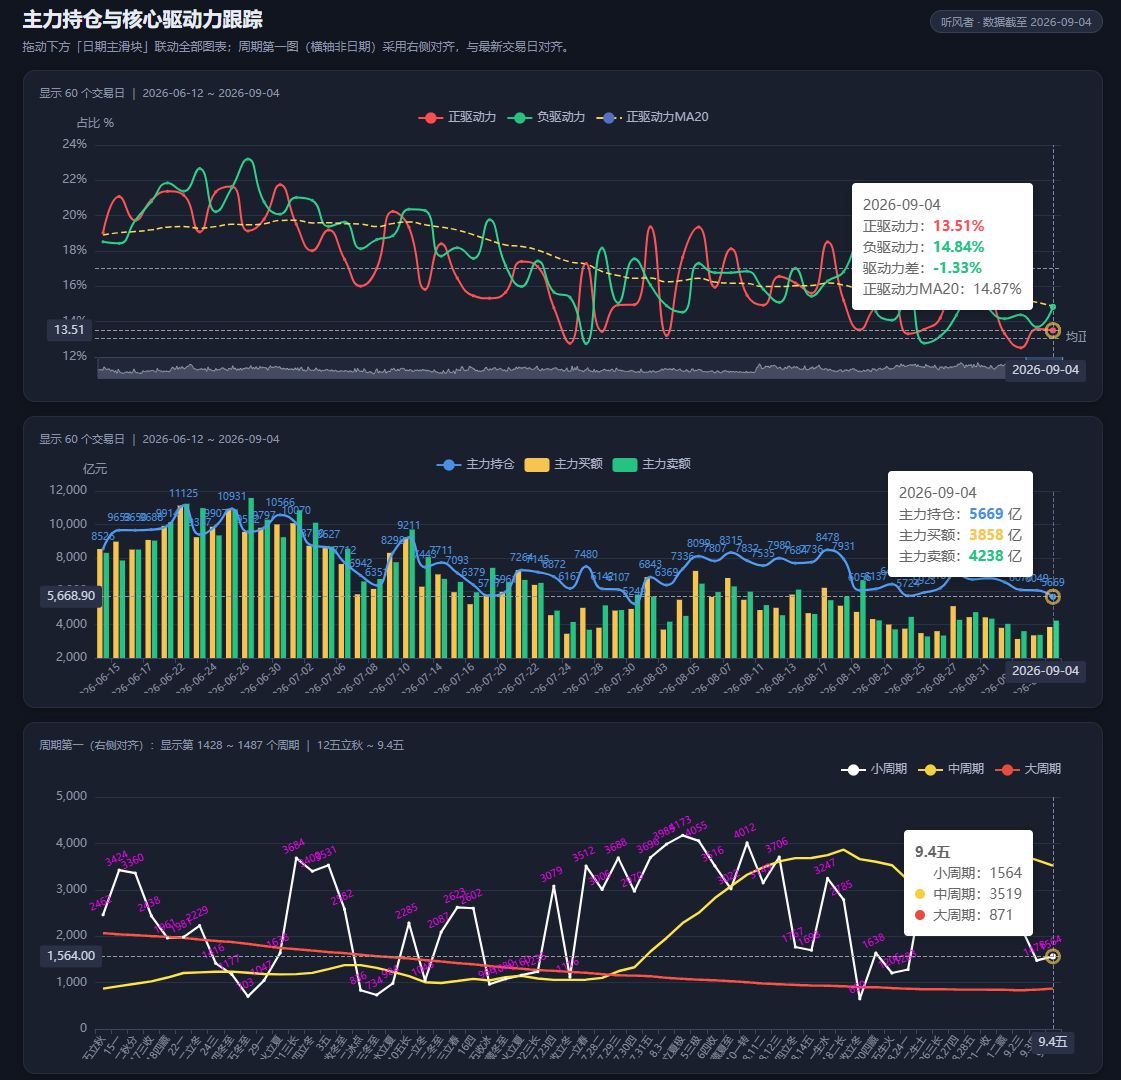Click the subtitle about dragging the 日期主滑块
The width and height of the screenshot is (1121, 1080).
pos(298,47)
